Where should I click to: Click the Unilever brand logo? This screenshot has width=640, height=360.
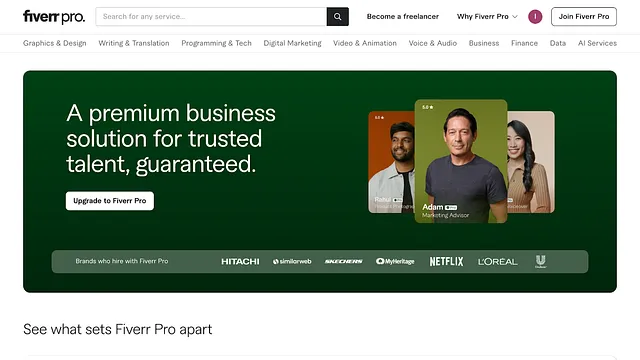click(x=541, y=262)
